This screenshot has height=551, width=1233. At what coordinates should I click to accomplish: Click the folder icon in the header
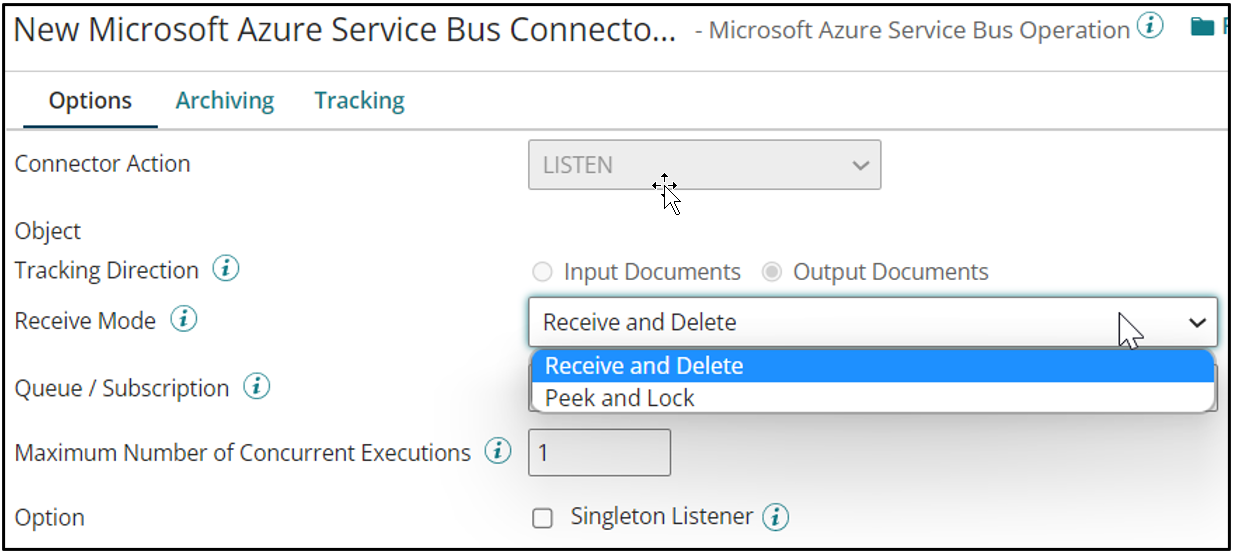[1202, 28]
